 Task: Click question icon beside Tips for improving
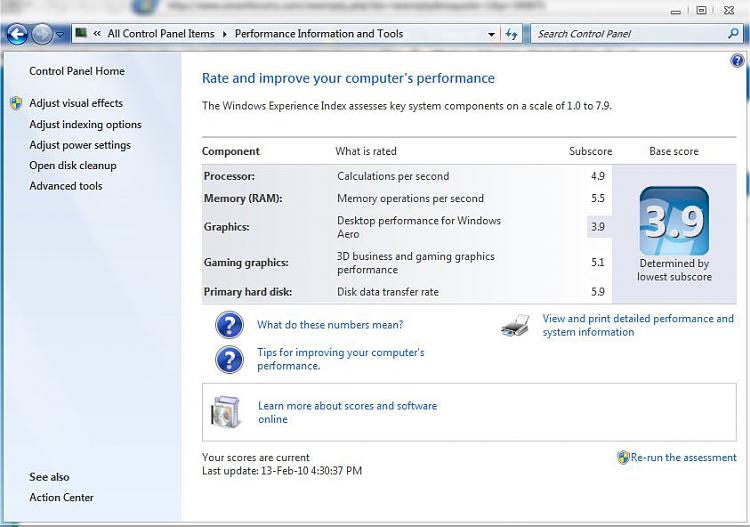tap(230, 359)
